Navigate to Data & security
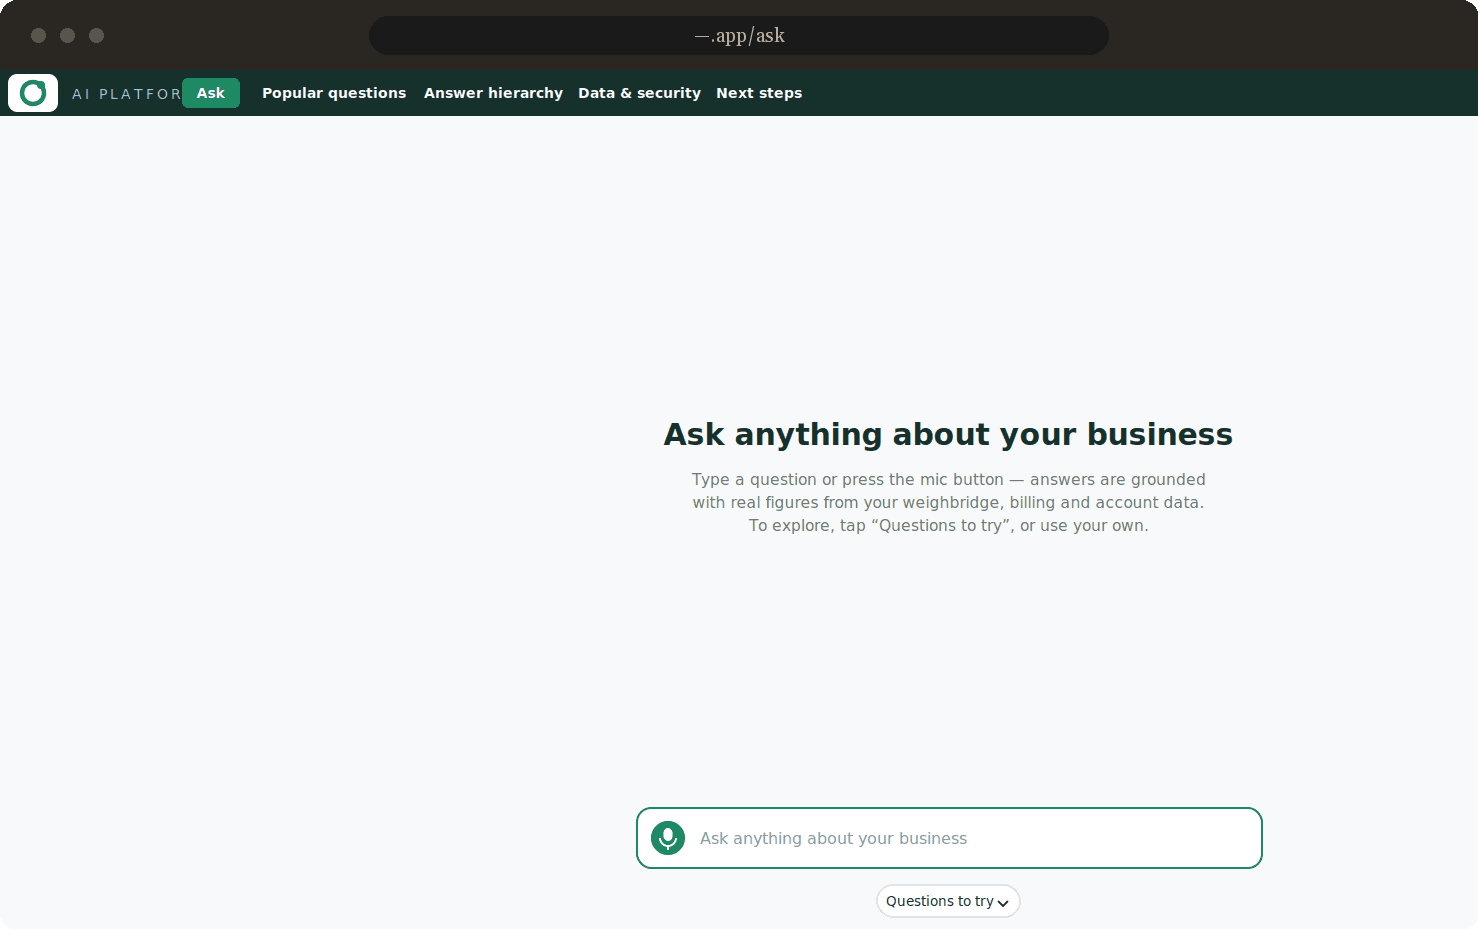1478x929 pixels. point(639,93)
